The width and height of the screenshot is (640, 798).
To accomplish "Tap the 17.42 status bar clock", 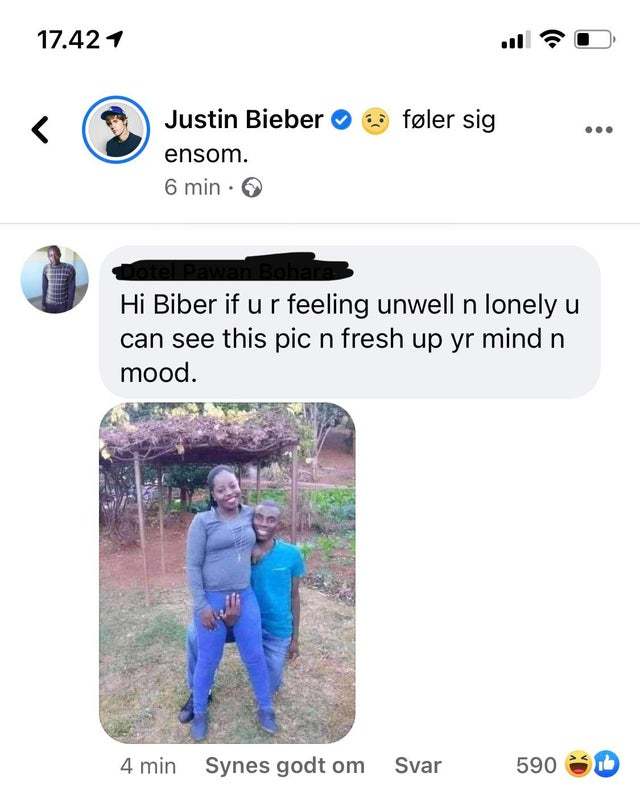I will pos(69,40).
